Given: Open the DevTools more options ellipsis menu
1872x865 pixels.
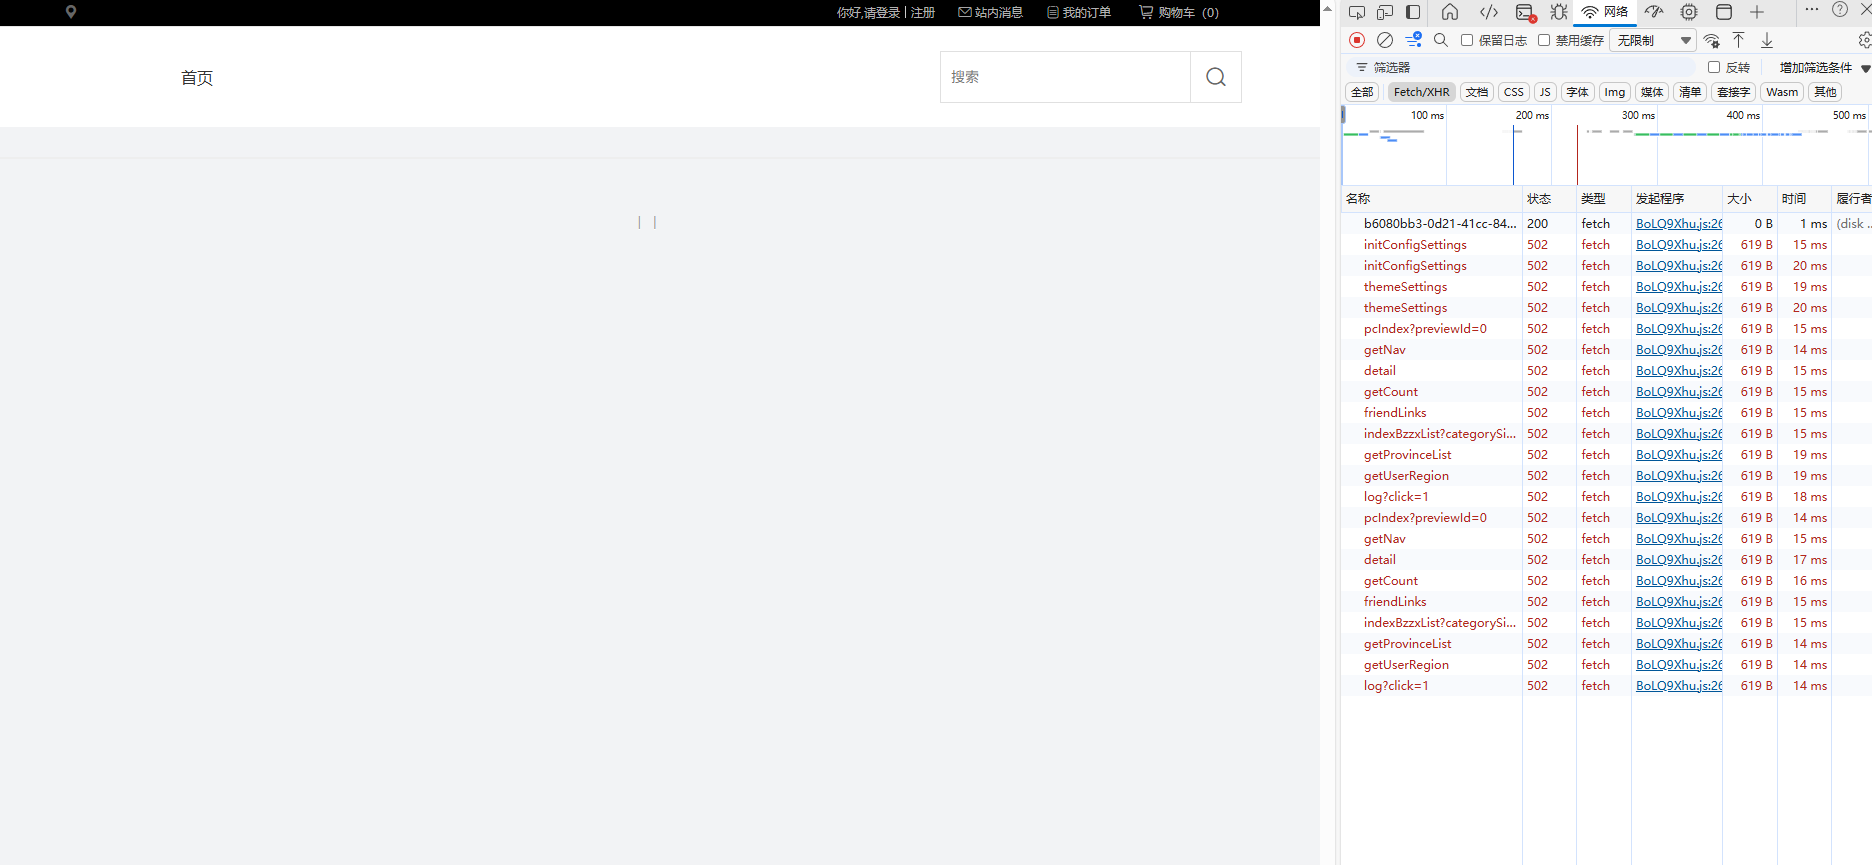Looking at the screenshot, I should (1812, 10).
